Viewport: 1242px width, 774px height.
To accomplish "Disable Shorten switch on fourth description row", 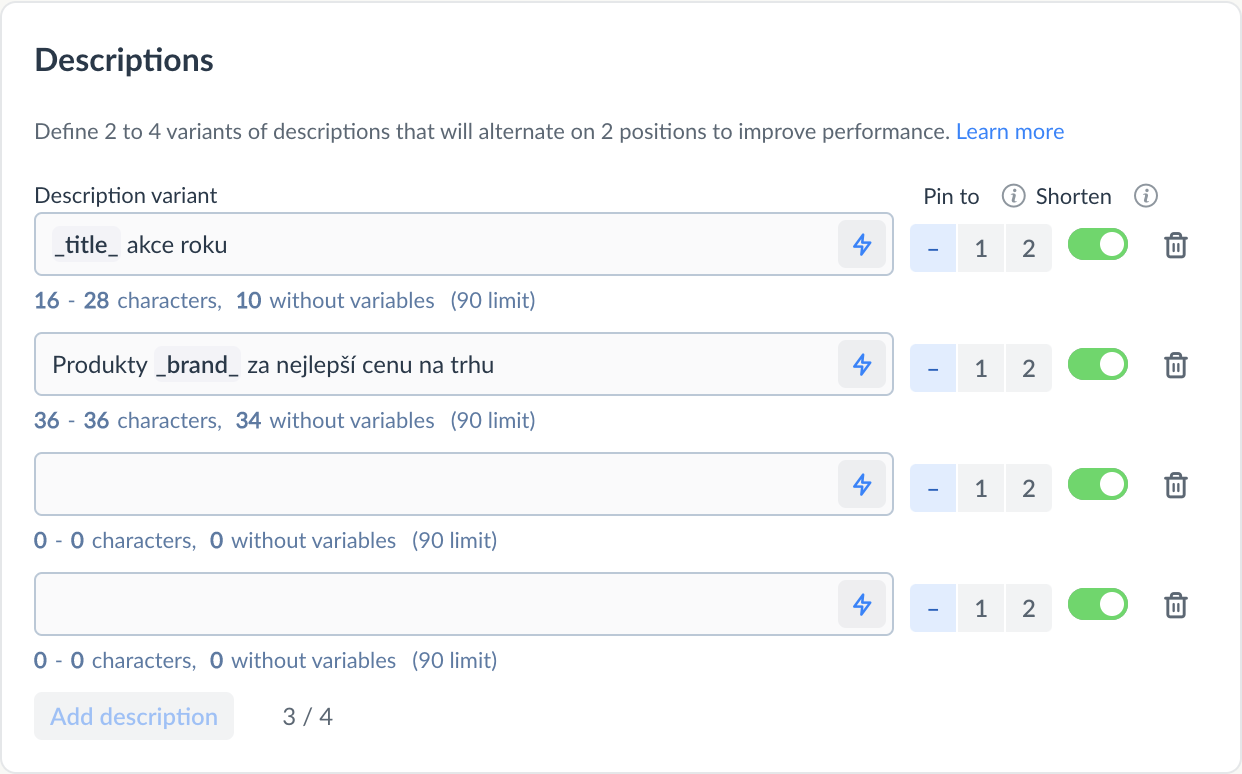I will 1098,605.
